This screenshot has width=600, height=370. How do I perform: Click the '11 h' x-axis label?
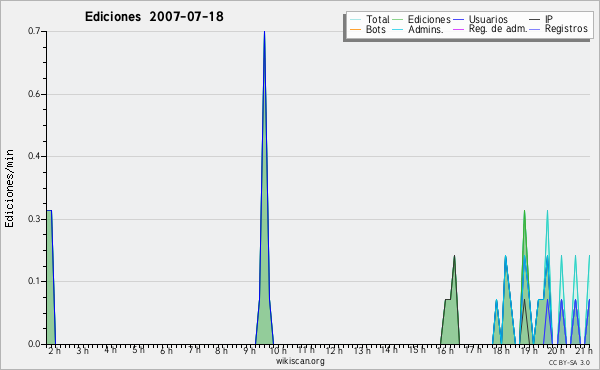click(306, 350)
